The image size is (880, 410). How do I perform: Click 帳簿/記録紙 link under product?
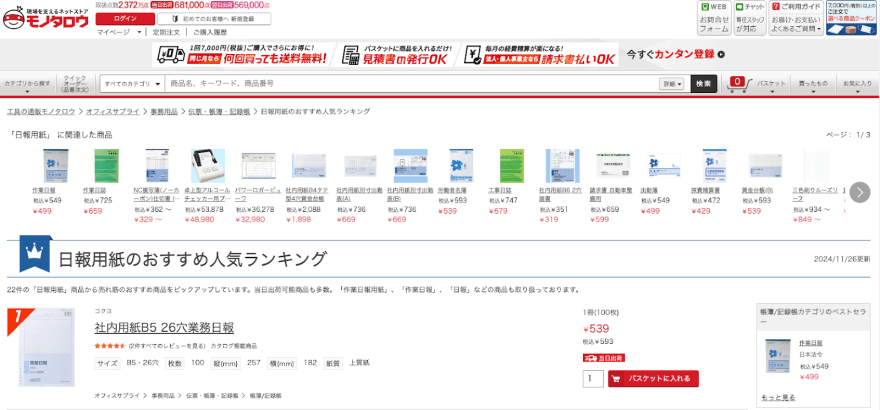265,395
